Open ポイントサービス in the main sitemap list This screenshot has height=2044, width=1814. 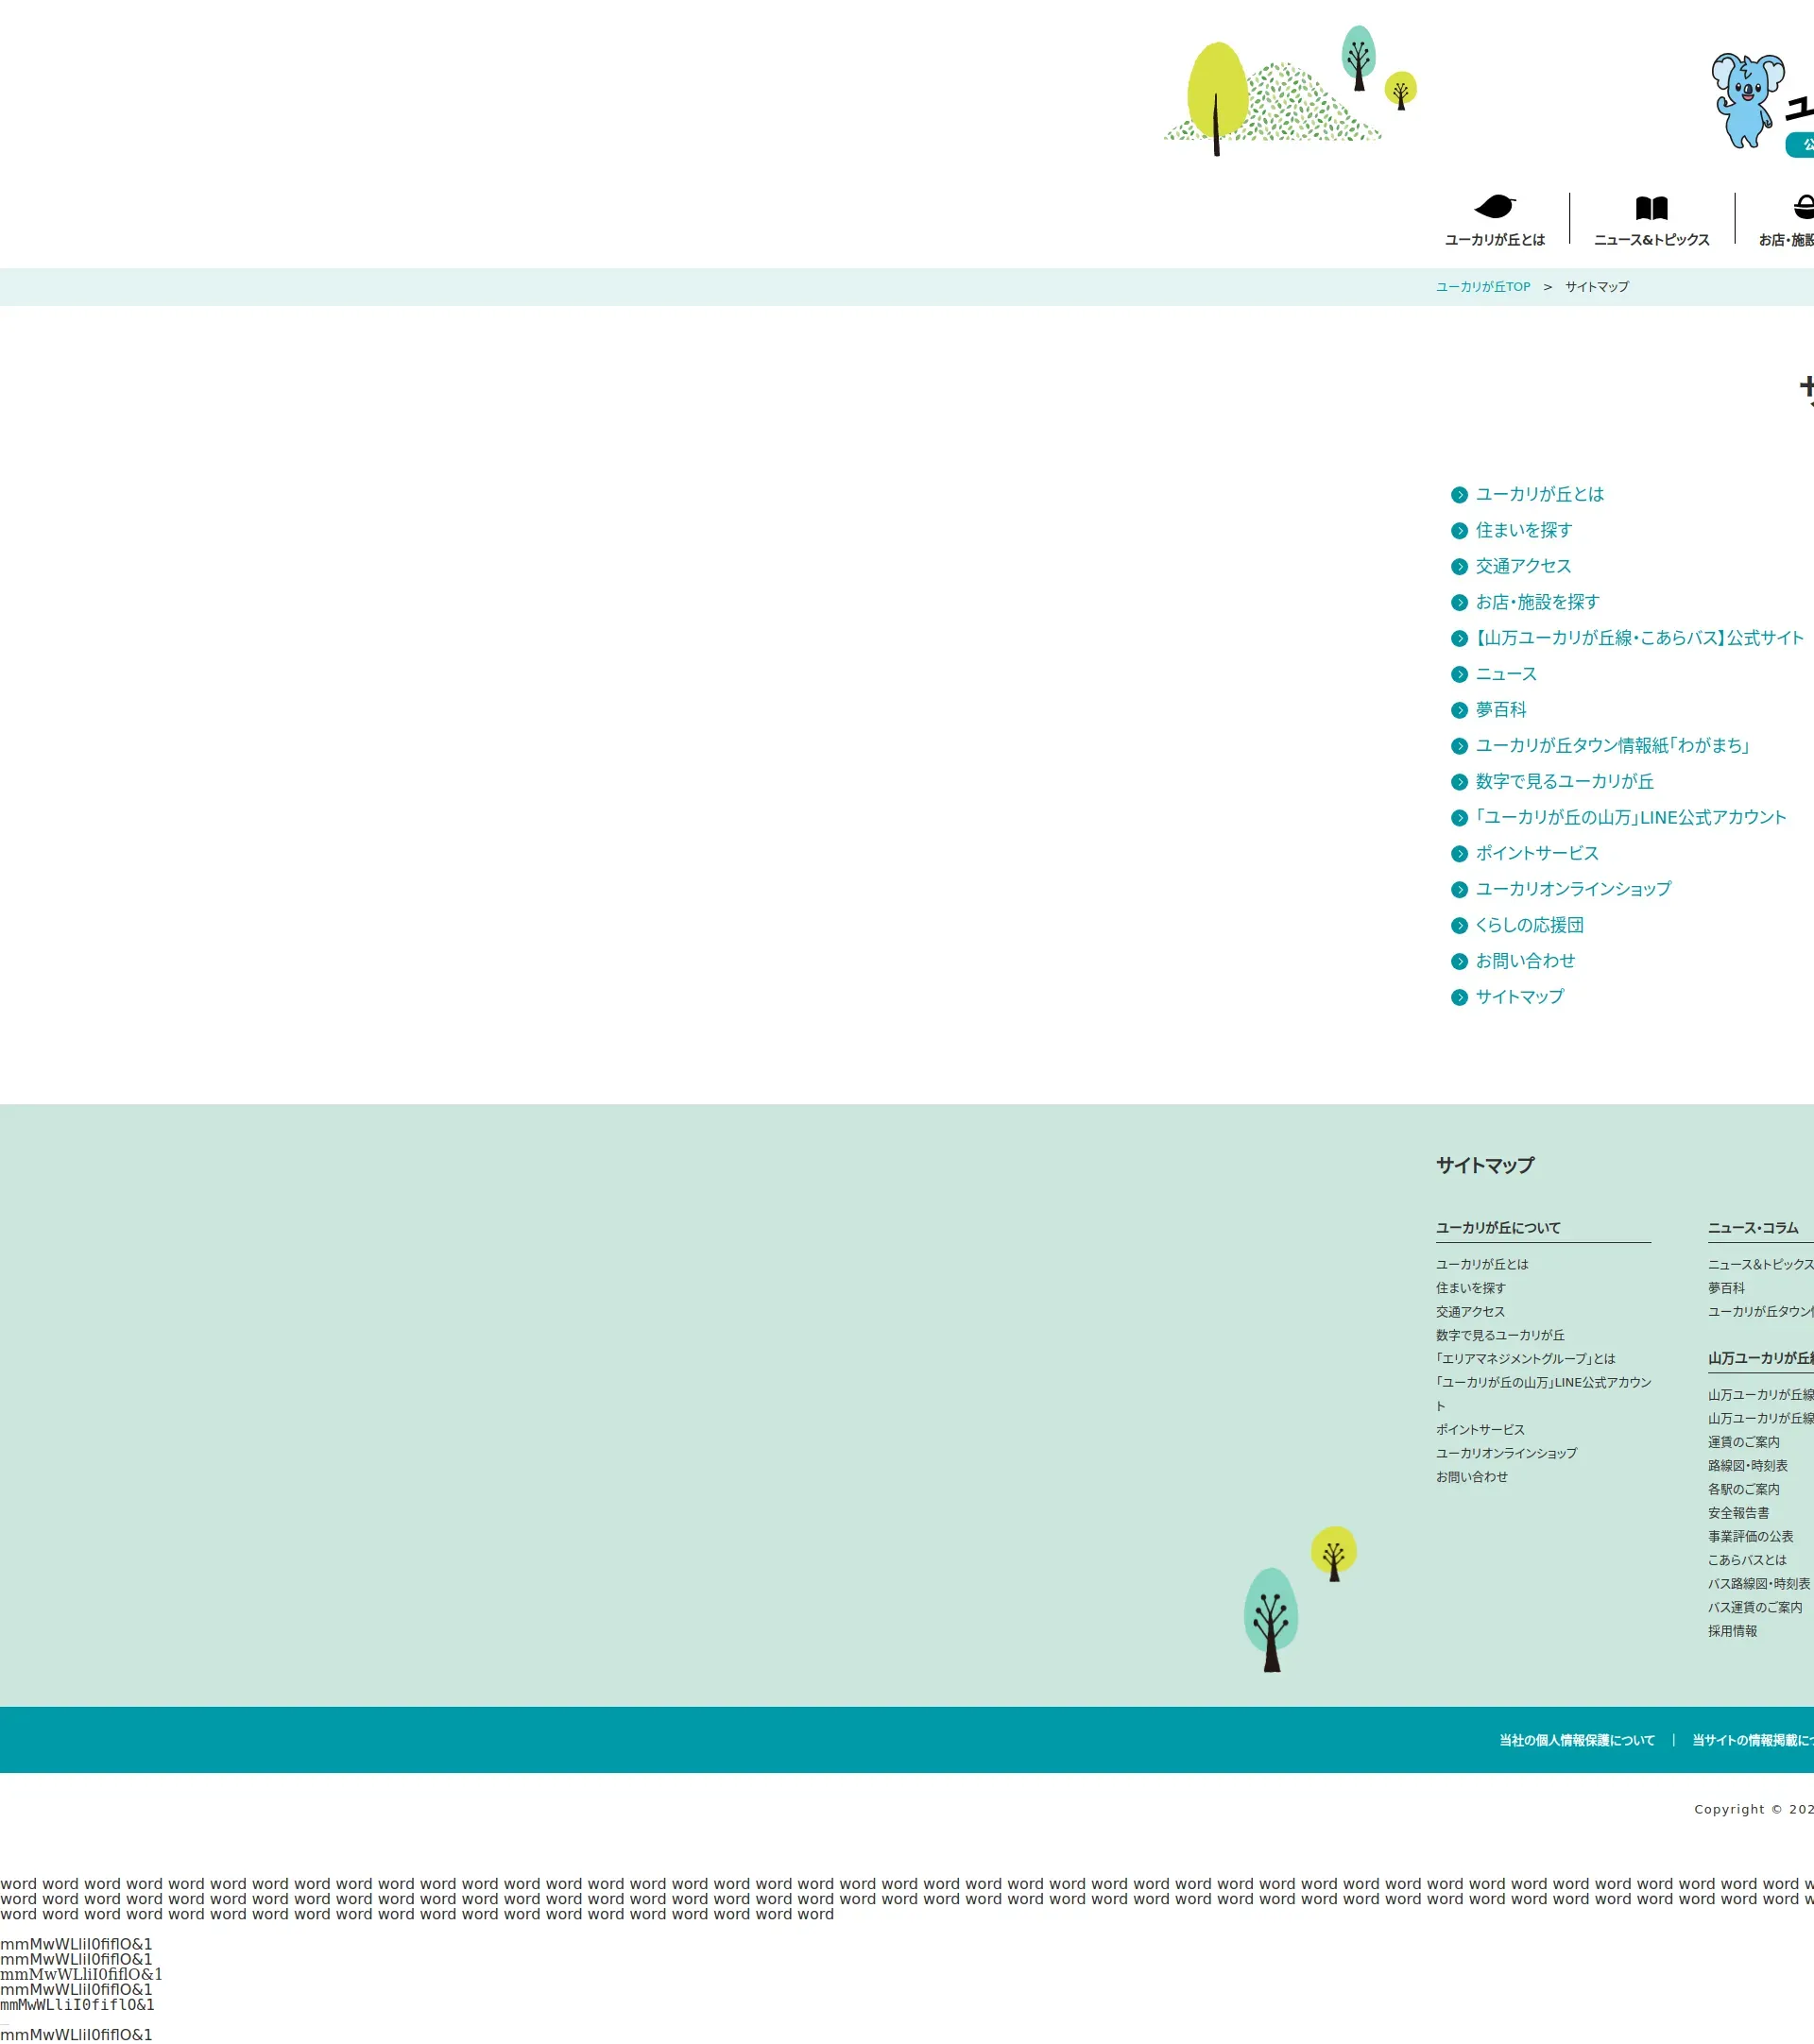[x=1537, y=853]
